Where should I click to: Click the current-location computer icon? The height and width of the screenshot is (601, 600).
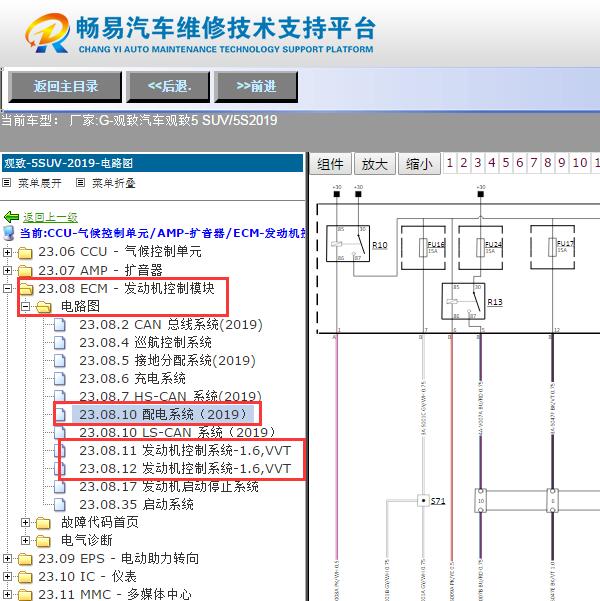pyautogui.click(x=8, y=233)
